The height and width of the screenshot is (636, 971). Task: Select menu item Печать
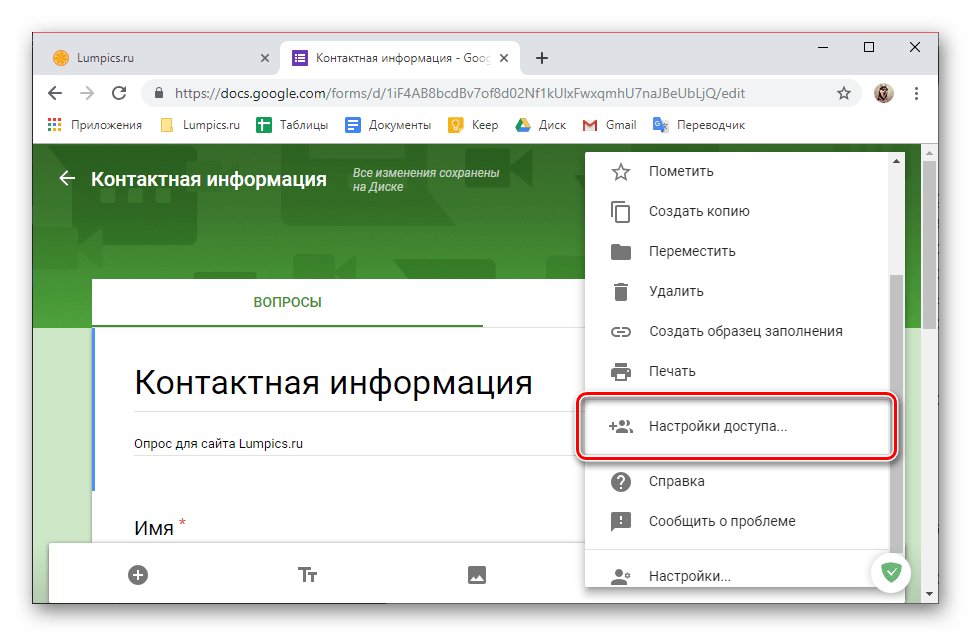coord(737,371)
